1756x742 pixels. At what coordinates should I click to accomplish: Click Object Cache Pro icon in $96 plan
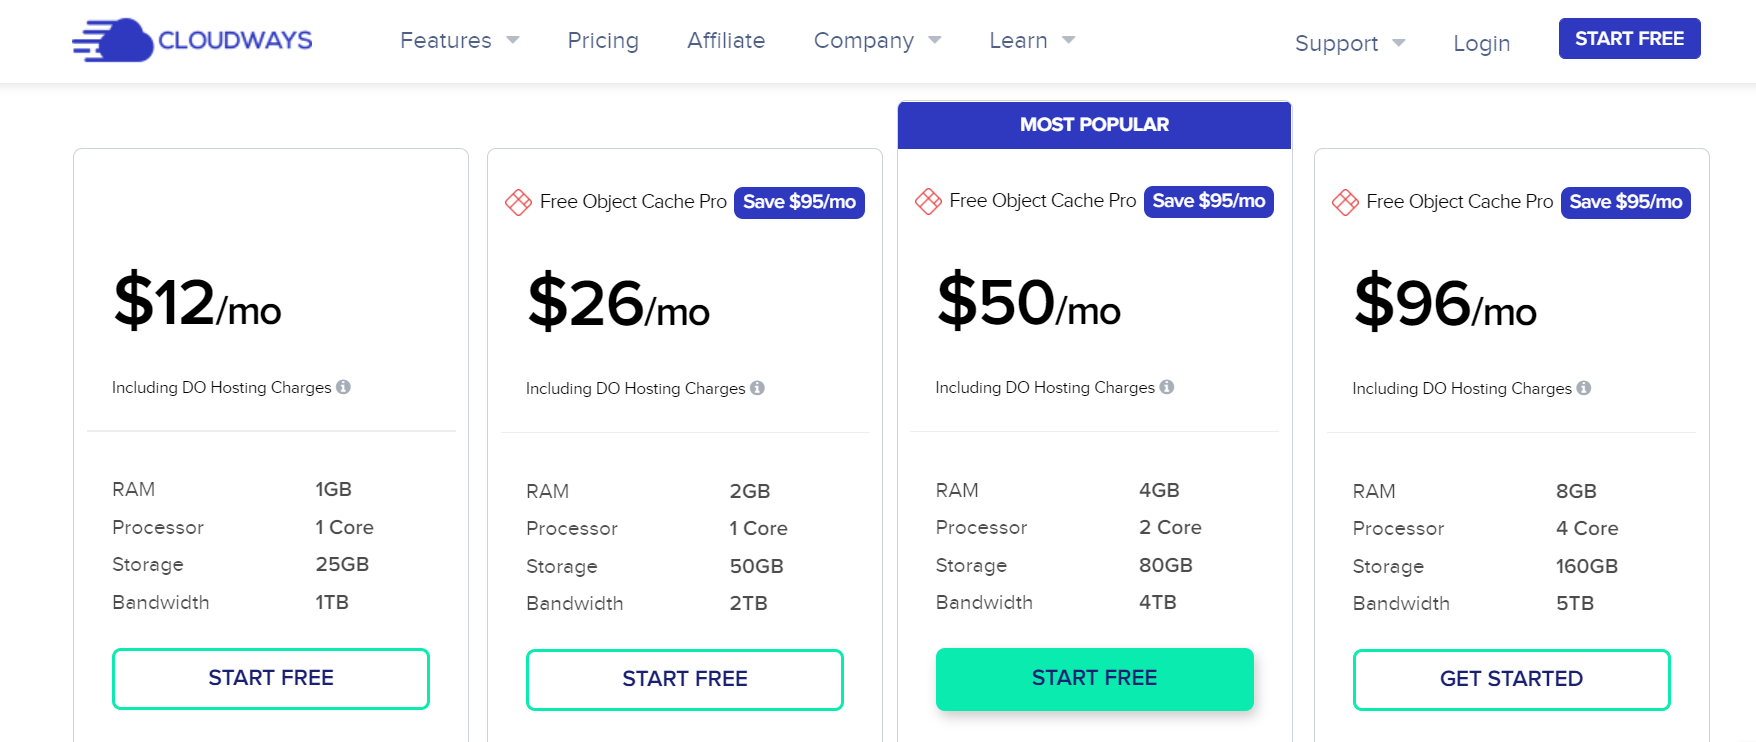(x=1345, y=202)
